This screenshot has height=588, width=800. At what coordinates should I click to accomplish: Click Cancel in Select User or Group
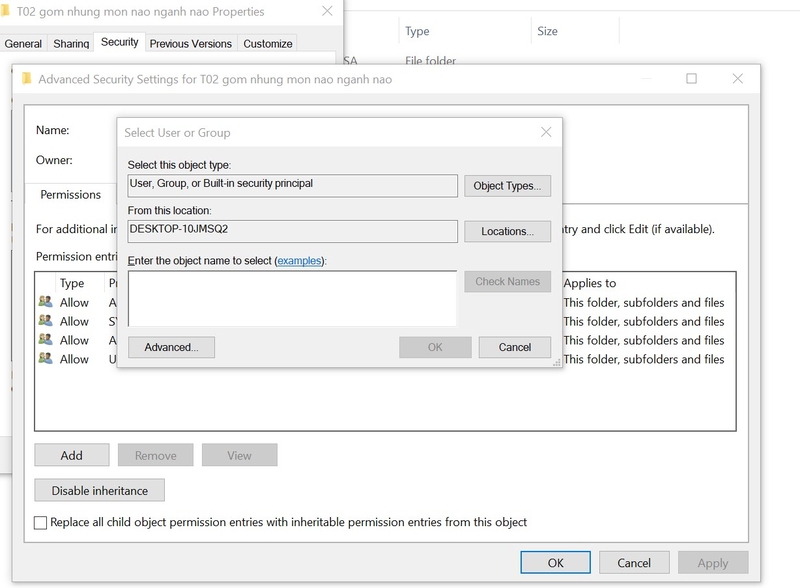(x=514, y=347)
